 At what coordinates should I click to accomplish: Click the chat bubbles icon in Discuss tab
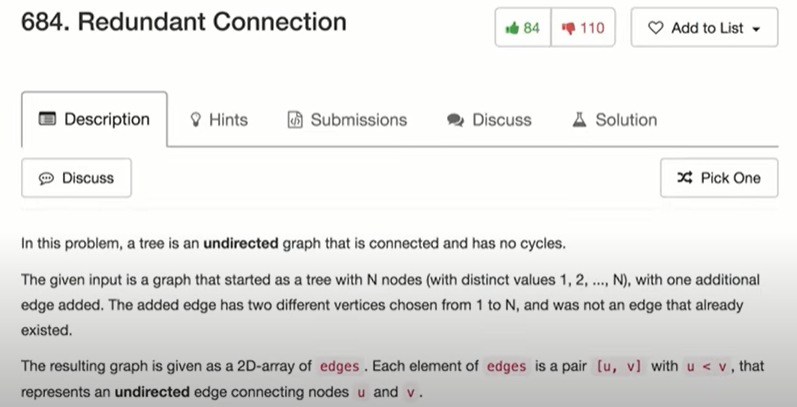(x=456, y=120)
